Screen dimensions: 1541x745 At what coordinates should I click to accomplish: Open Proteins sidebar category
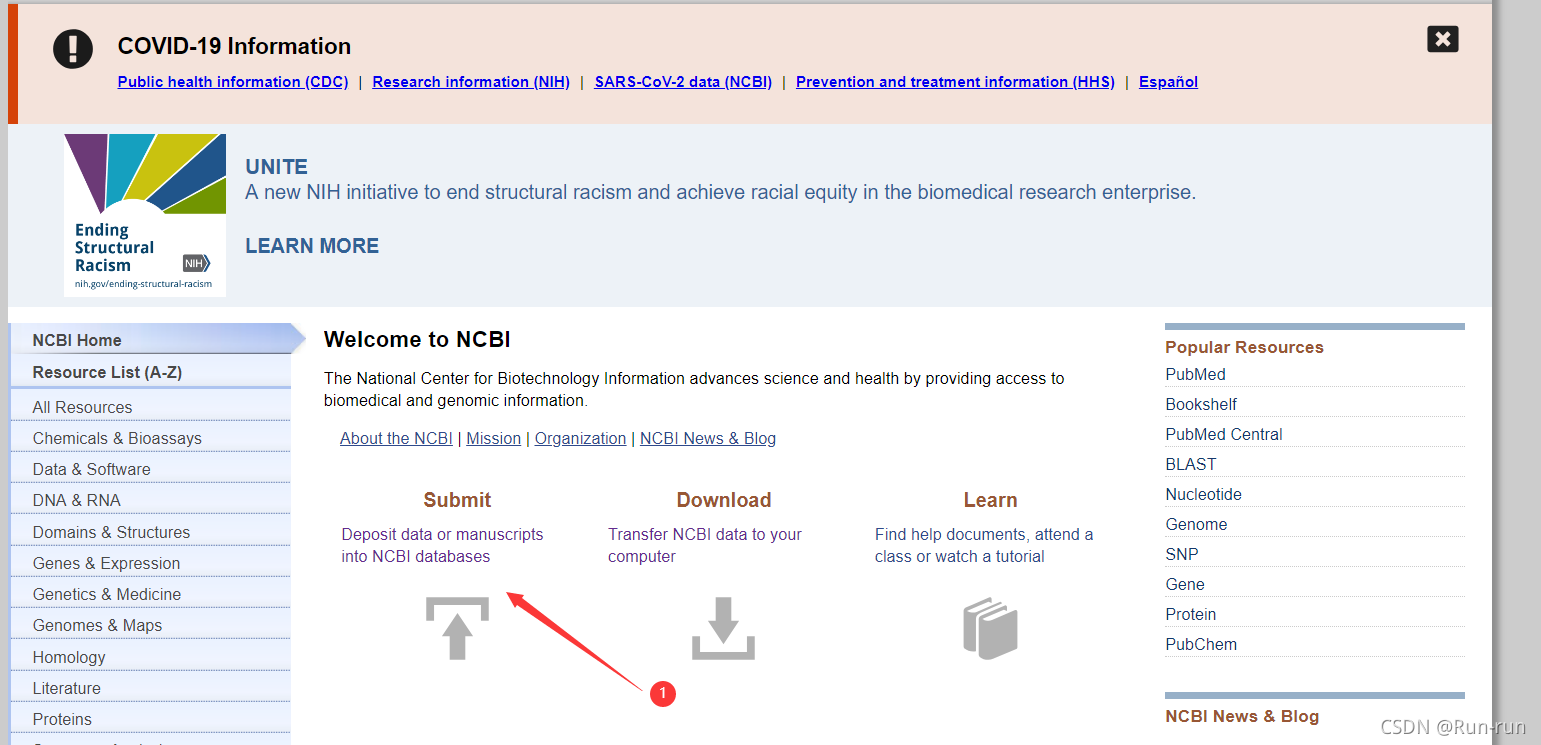150,719
